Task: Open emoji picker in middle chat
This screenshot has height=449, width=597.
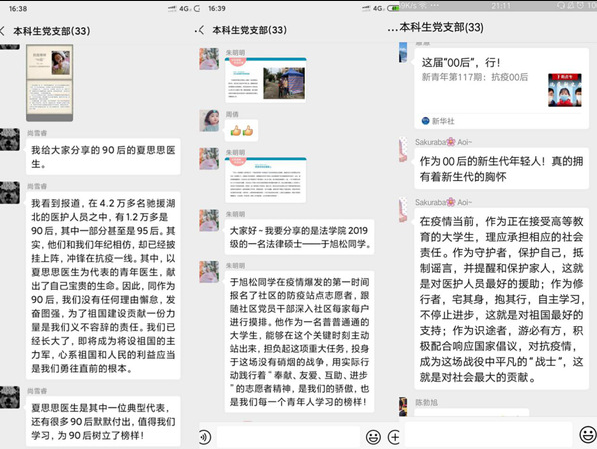Action: click(x=373, y=436)
